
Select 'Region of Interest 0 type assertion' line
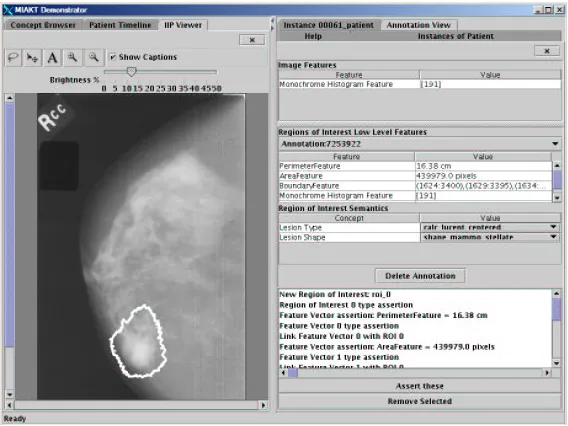click(346, 305)
